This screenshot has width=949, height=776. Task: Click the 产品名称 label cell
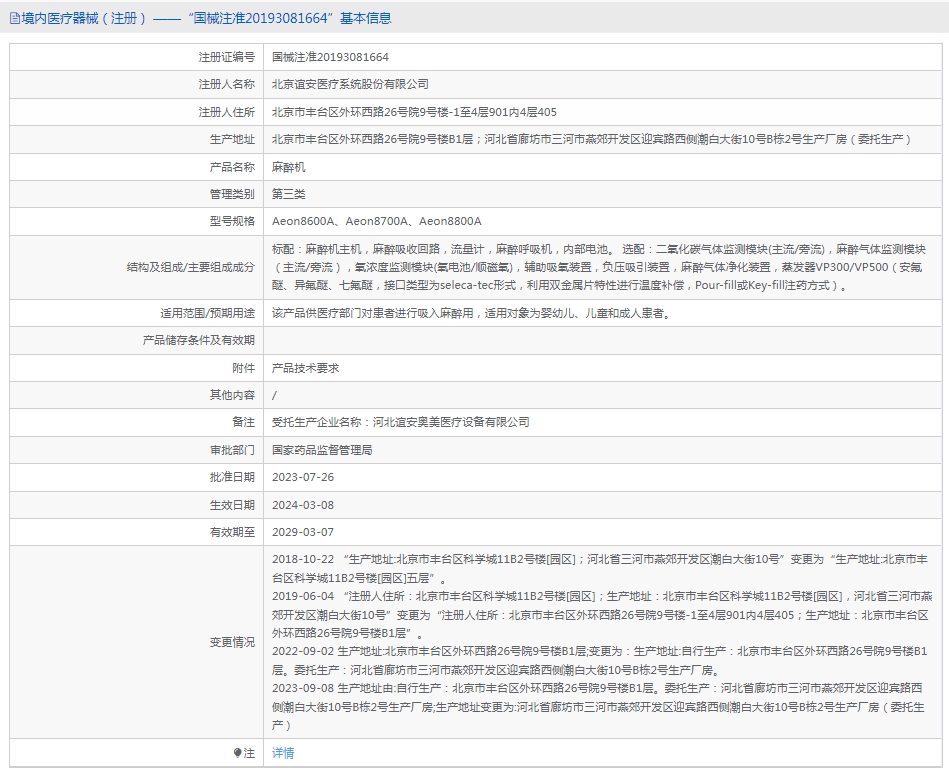pyautogui.click(x=136, y=167)
